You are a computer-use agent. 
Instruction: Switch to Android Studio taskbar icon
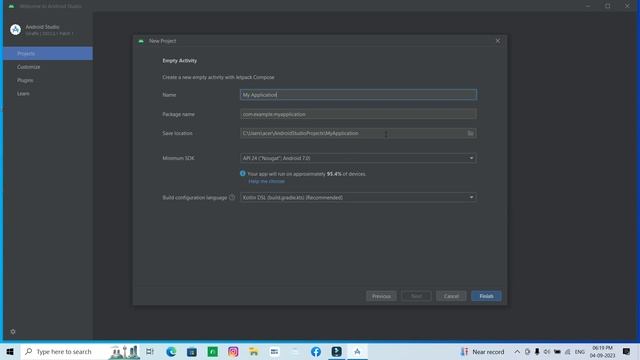click(357, 351)
